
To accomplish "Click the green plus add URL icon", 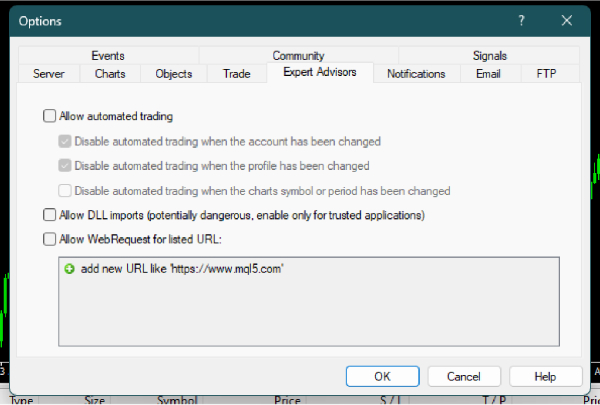I will [69, 269].
